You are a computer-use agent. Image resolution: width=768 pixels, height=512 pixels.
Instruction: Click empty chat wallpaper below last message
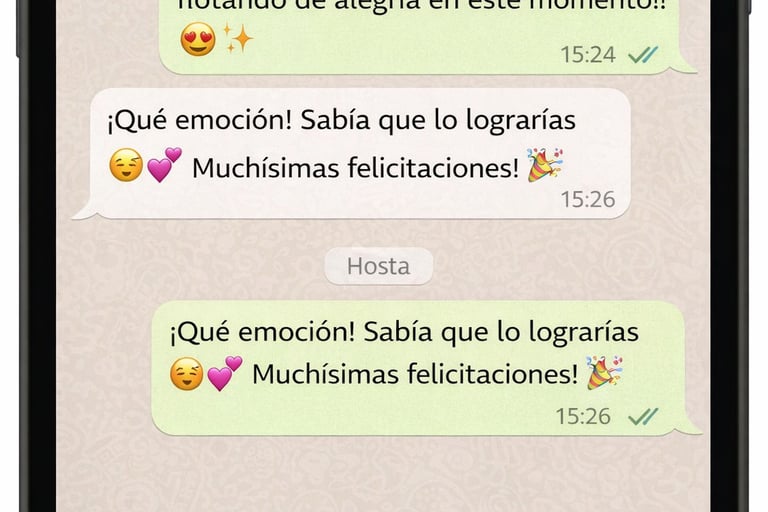click(382, 475)
